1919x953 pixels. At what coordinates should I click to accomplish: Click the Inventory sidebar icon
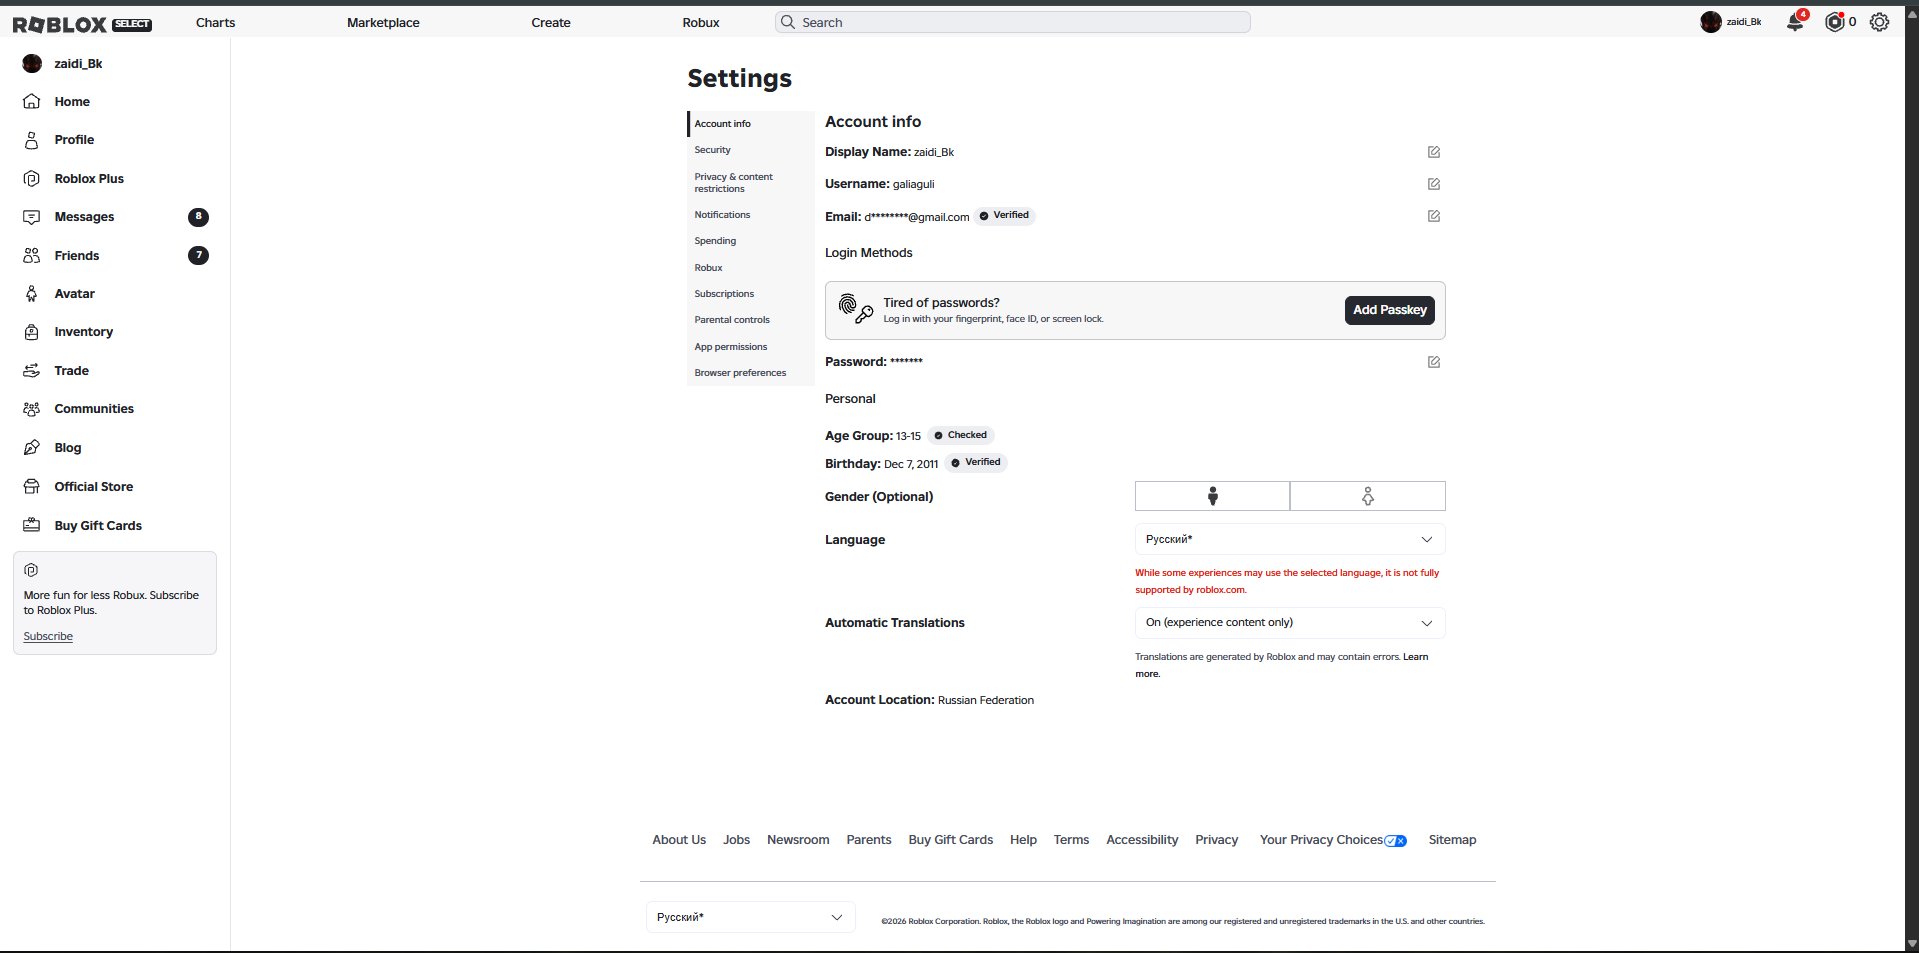pos(32,332)
